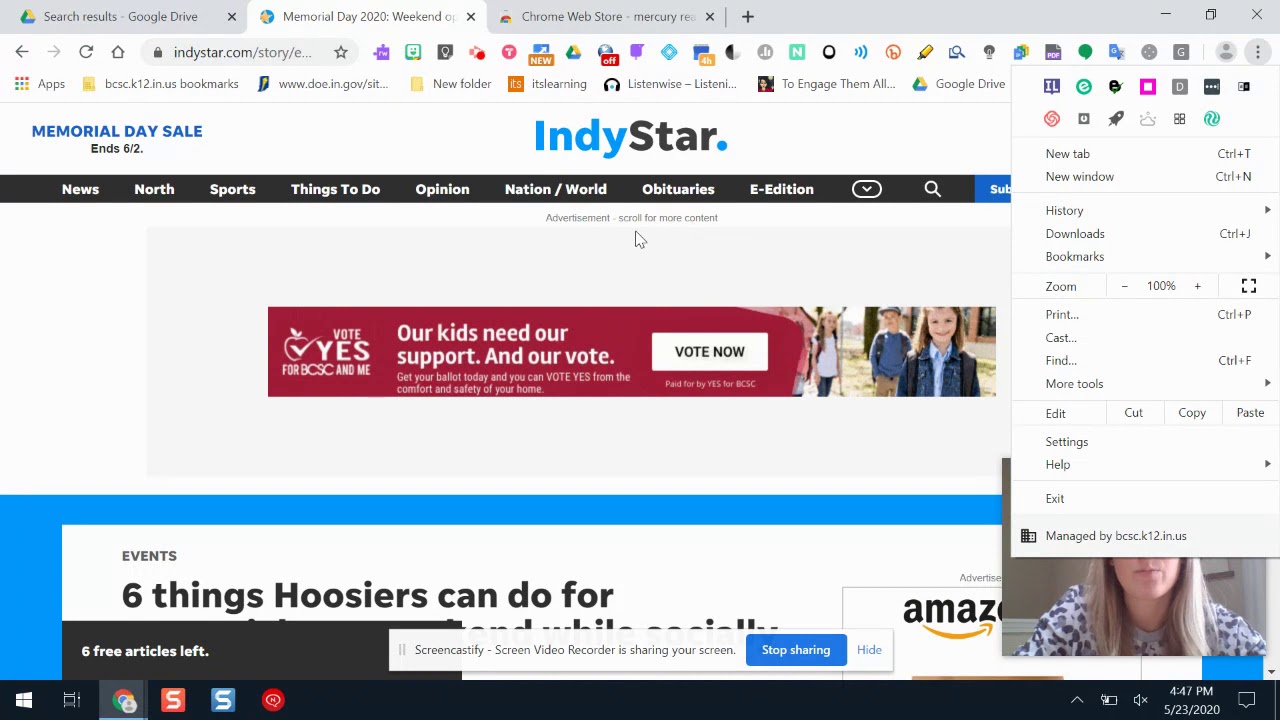The image size is (1280, 720).
Task: Click the Google Translate extension icon
Action: point(1117,52)
